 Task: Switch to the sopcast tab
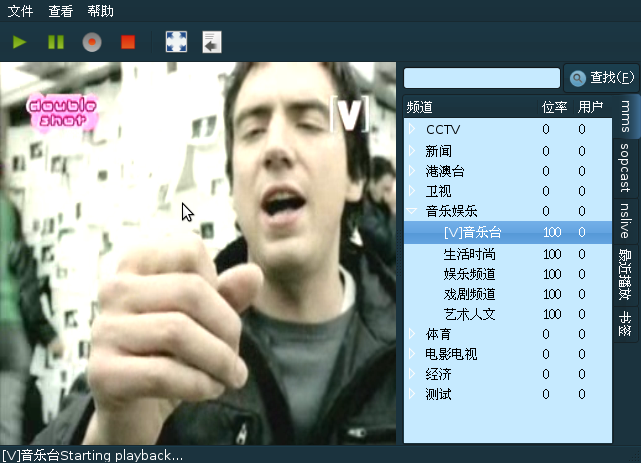coord(625,168)
